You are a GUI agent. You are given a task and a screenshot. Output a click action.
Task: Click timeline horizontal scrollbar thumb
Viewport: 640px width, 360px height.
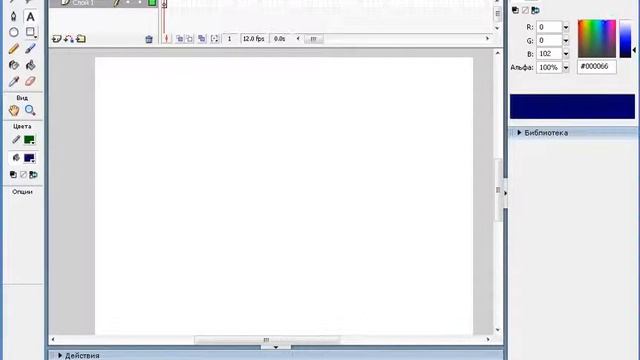[313, 39]
